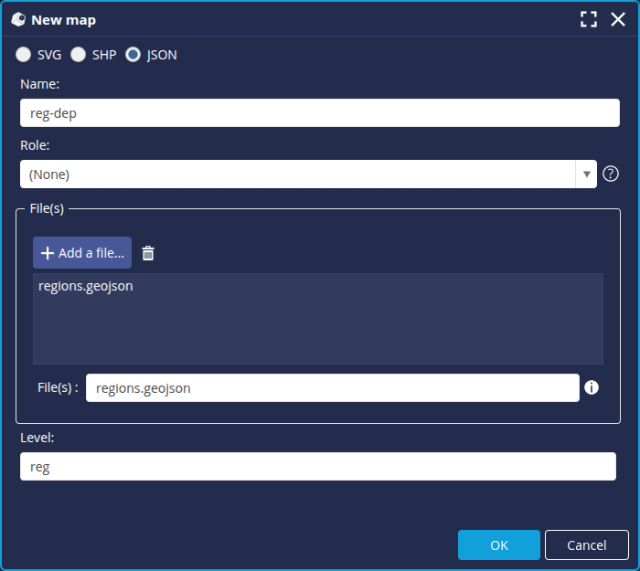The height and width of the screenshot is (571, 640).
Task: Select regions.geojson in the file list
Action: pyautogui.click(x=86, y=286)
